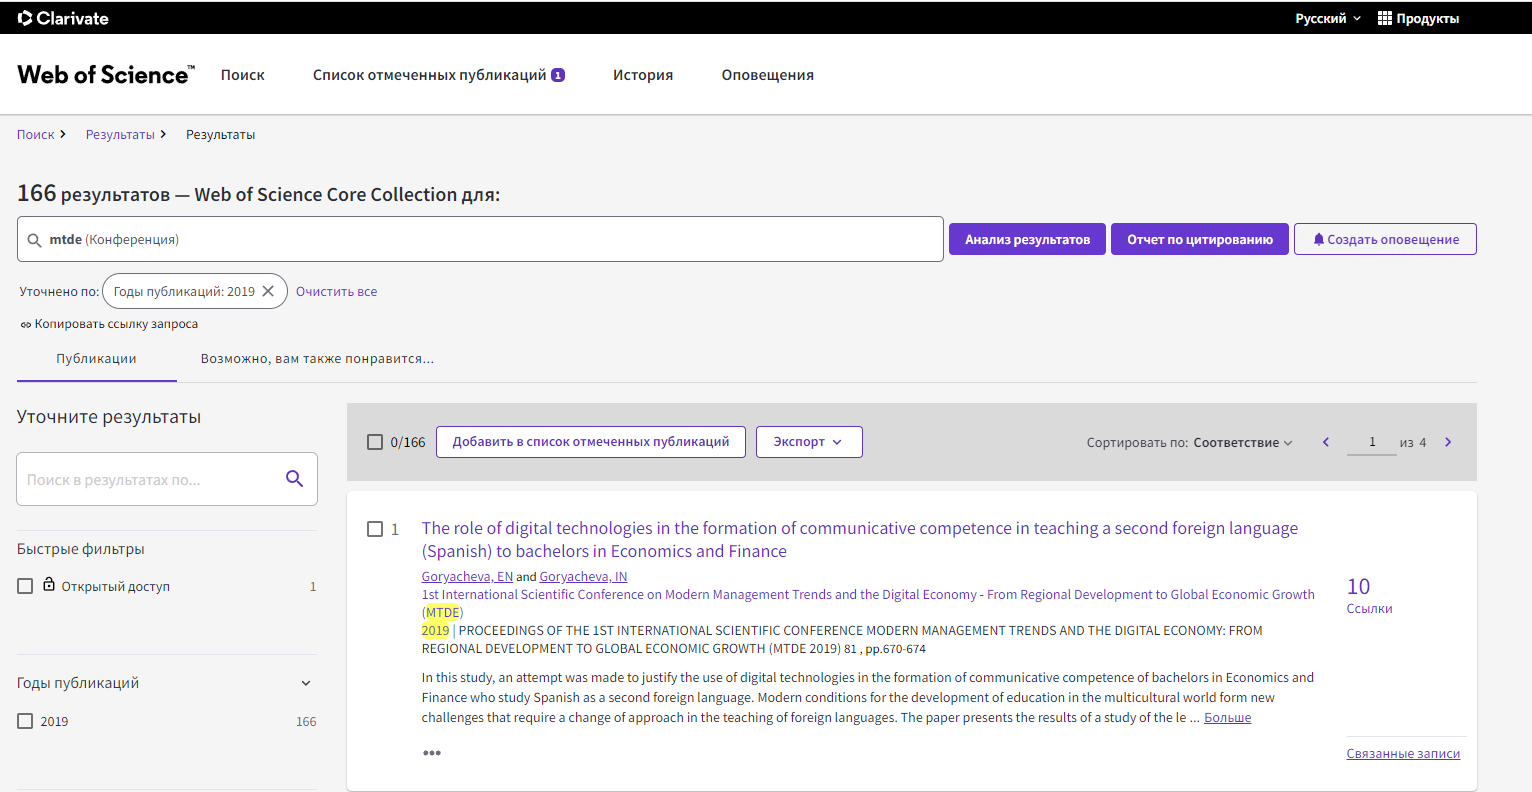
Task: Click the Поиск в результатах по field
Action: pyautogui.click(x=150, y=480)
